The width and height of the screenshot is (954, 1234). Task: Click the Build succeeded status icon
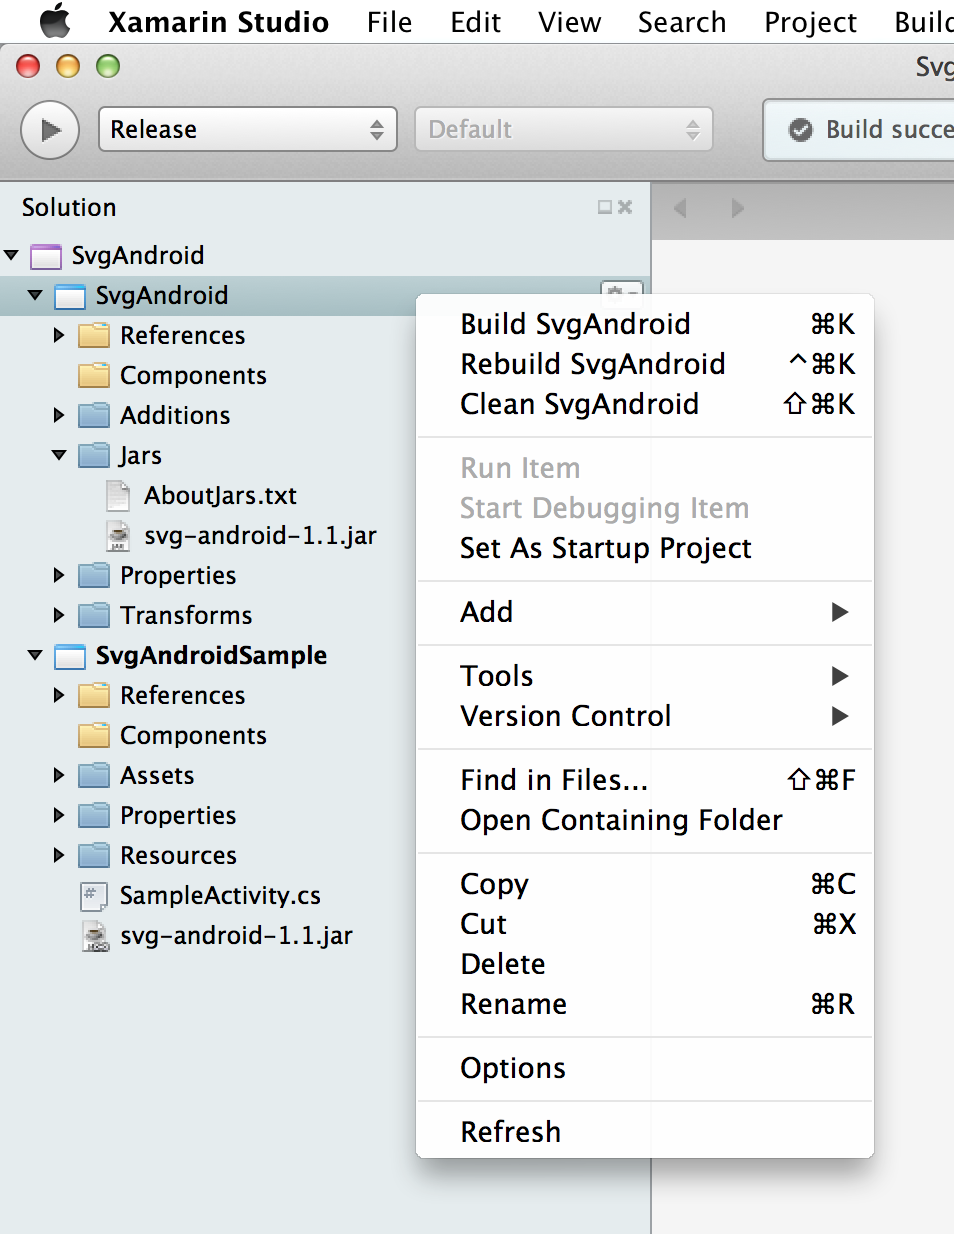801,130
